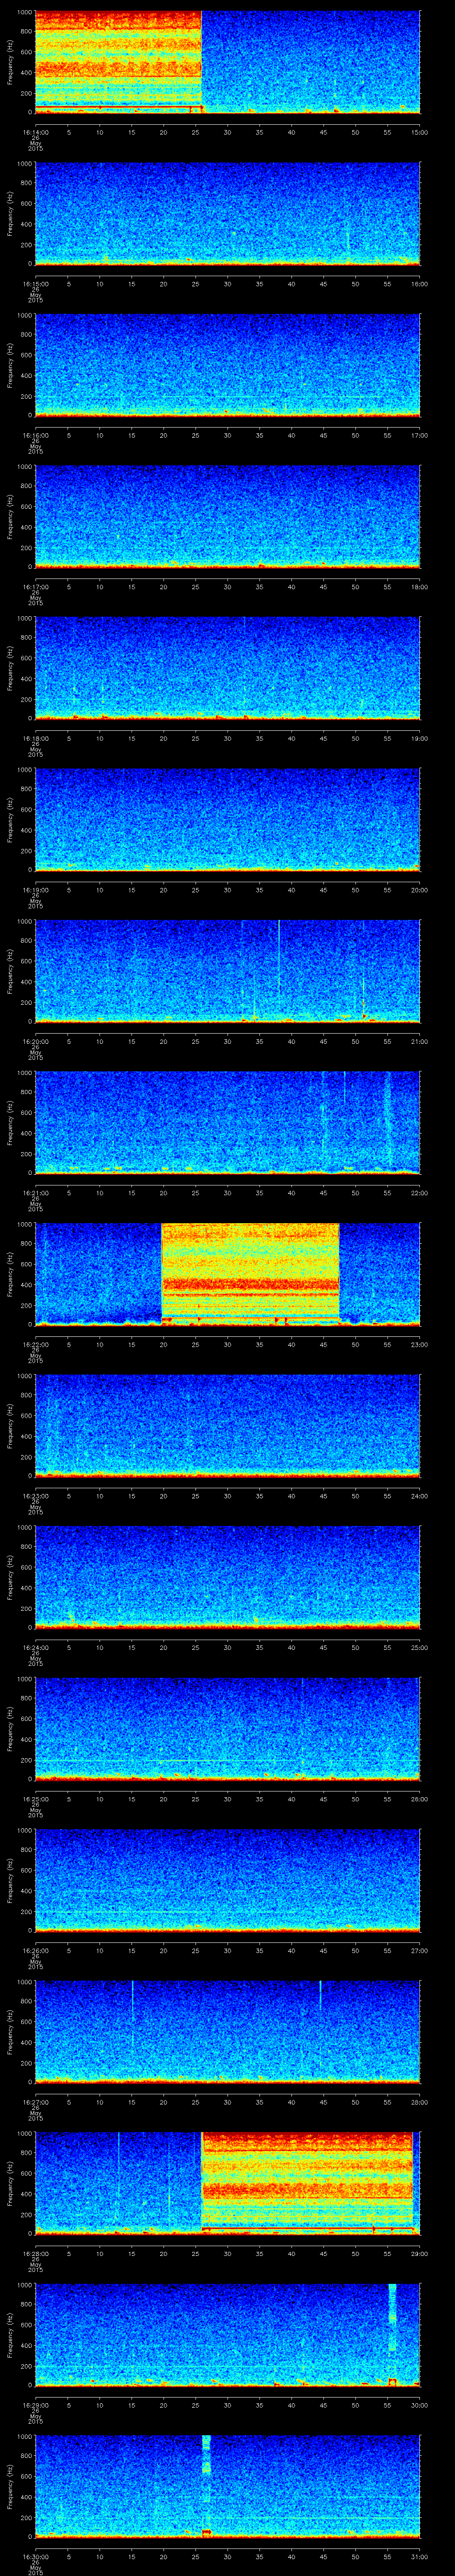
Task: Click the 23:00 end time label
Action: pos(419,1344)
